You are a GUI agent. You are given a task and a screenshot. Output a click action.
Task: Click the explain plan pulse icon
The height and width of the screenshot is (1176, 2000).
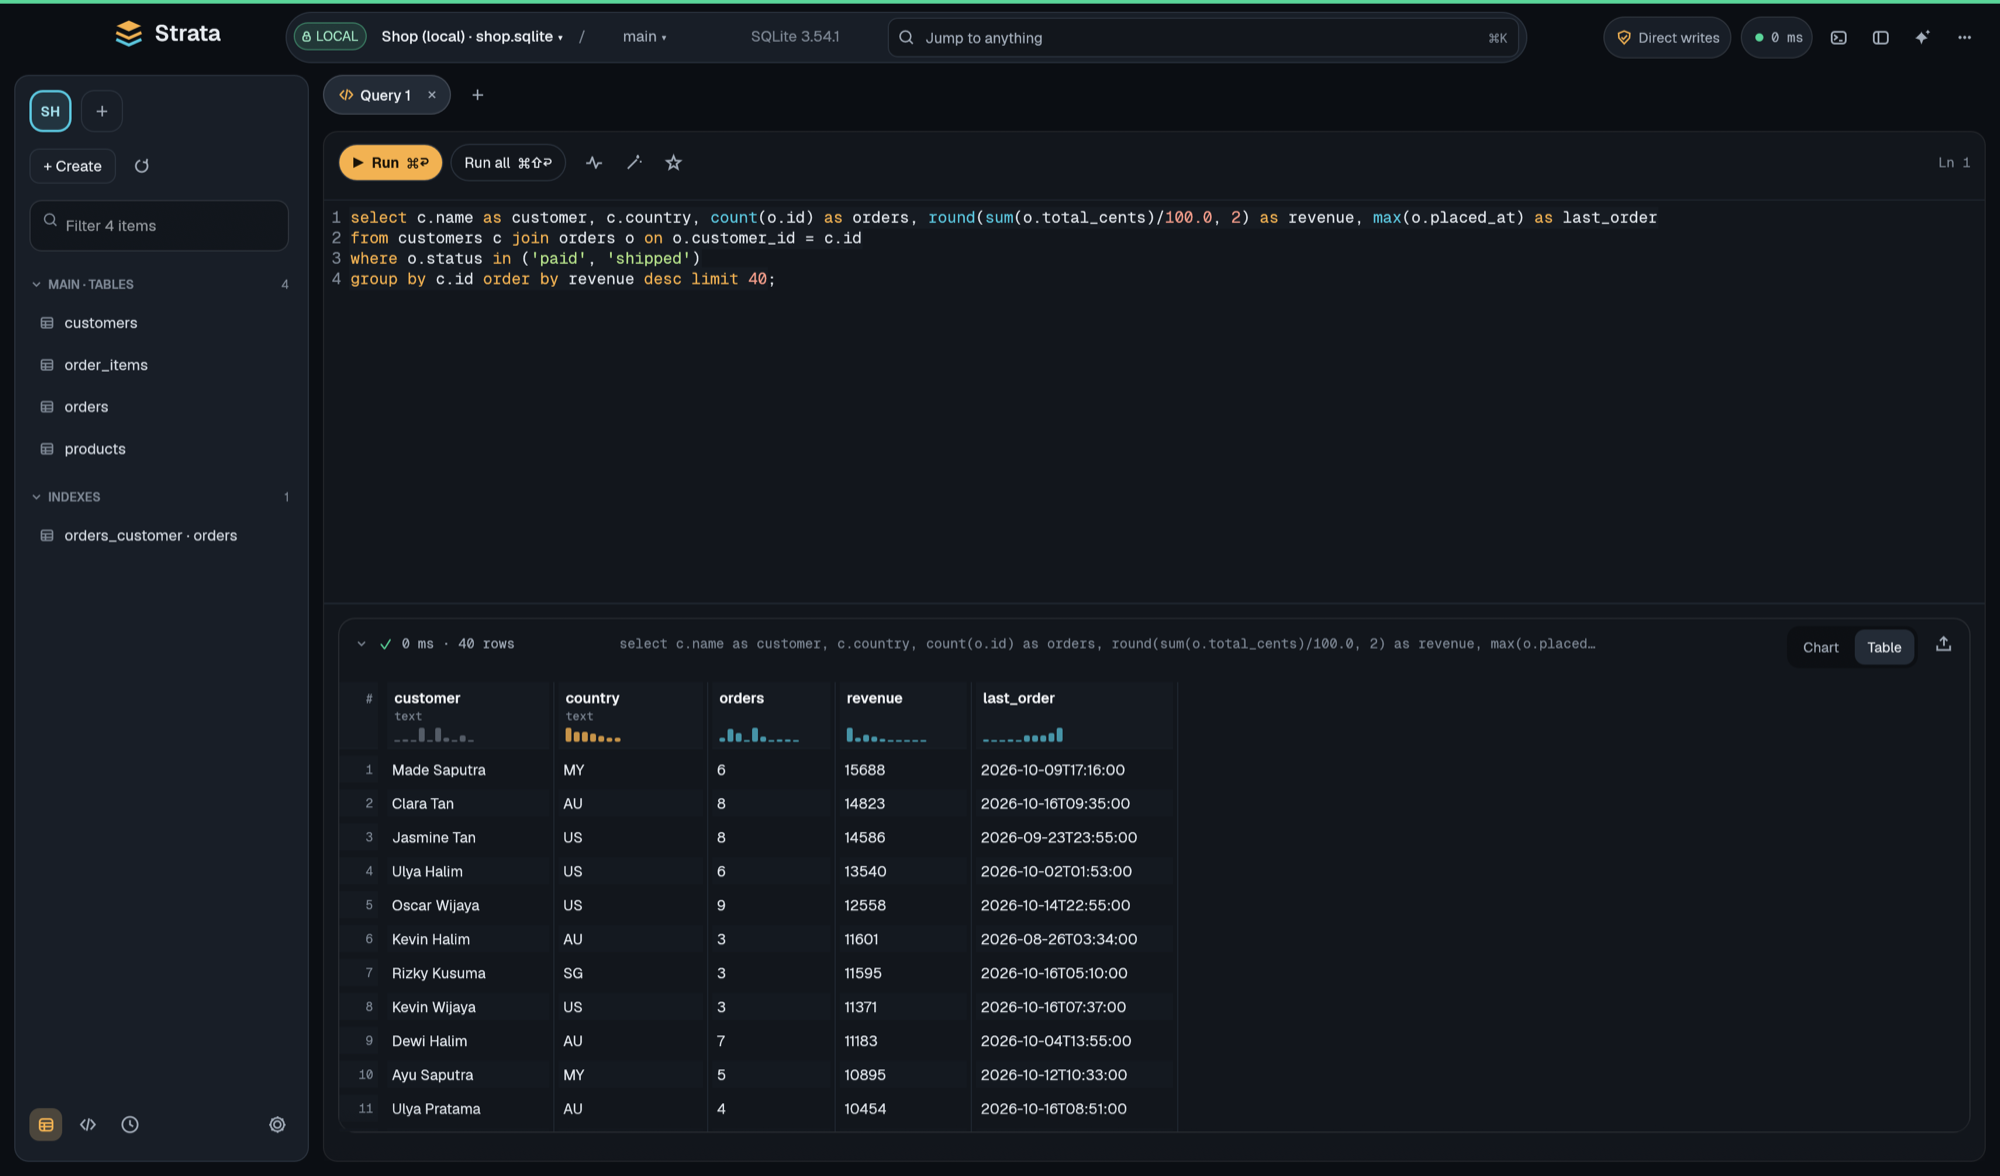pyautogui.click(x=594, y=162)
